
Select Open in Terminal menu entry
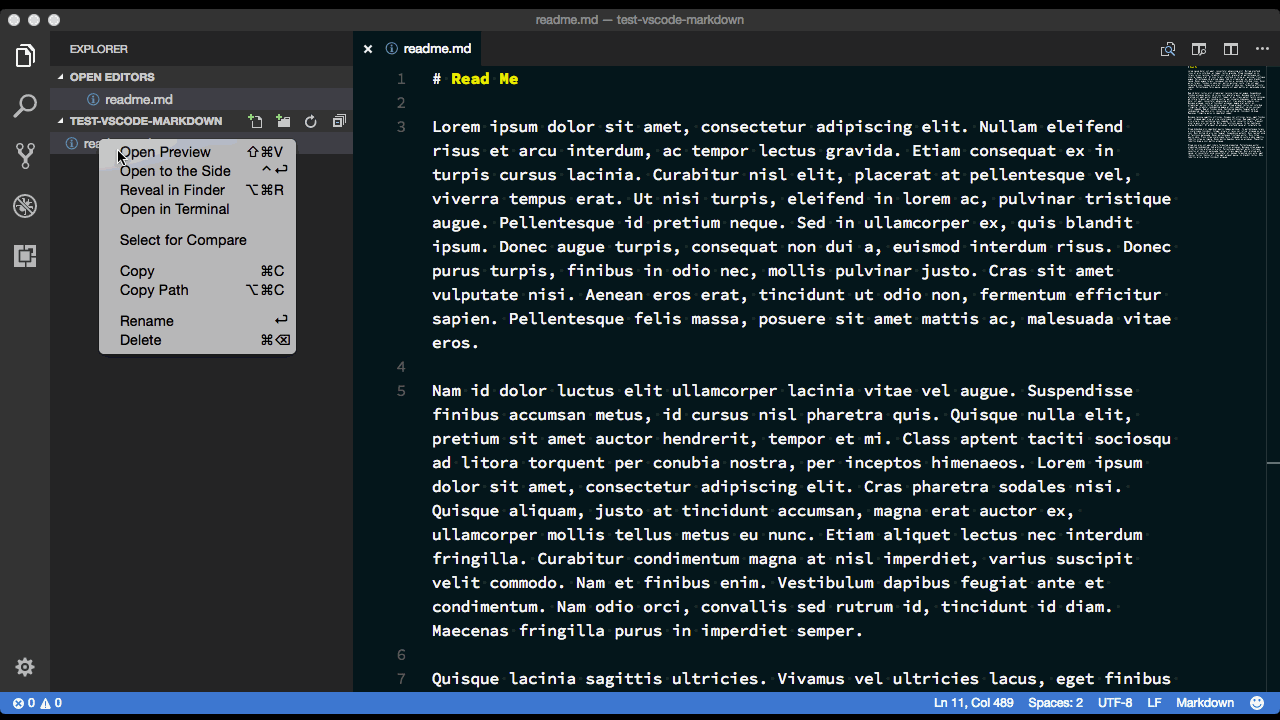click(197, 209)
